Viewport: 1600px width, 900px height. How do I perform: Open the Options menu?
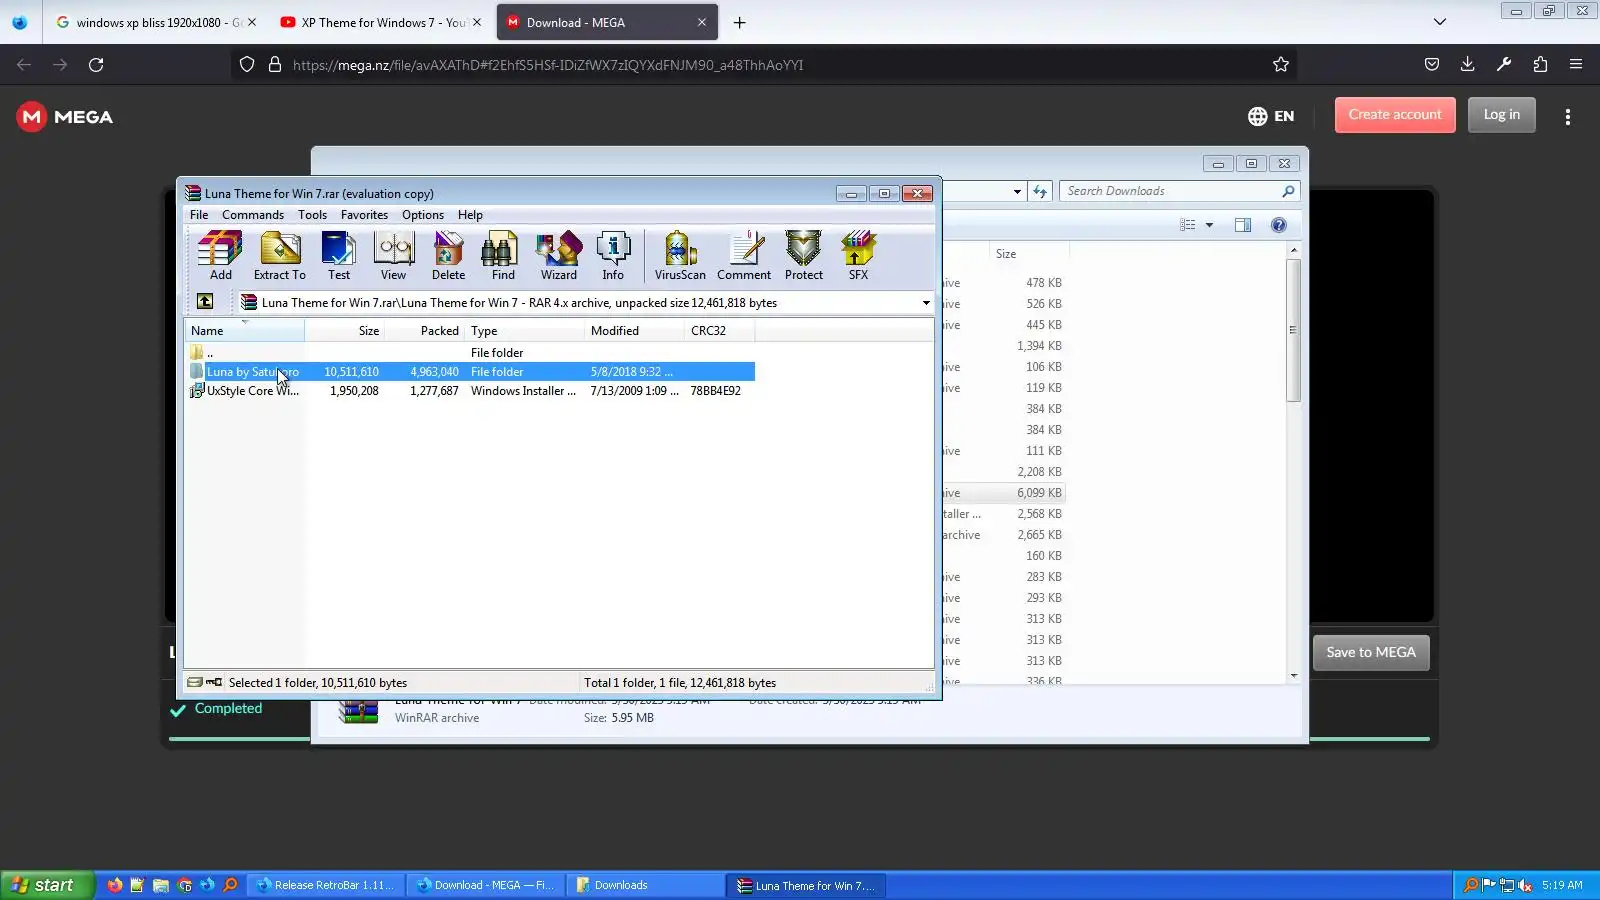(423, 215)
